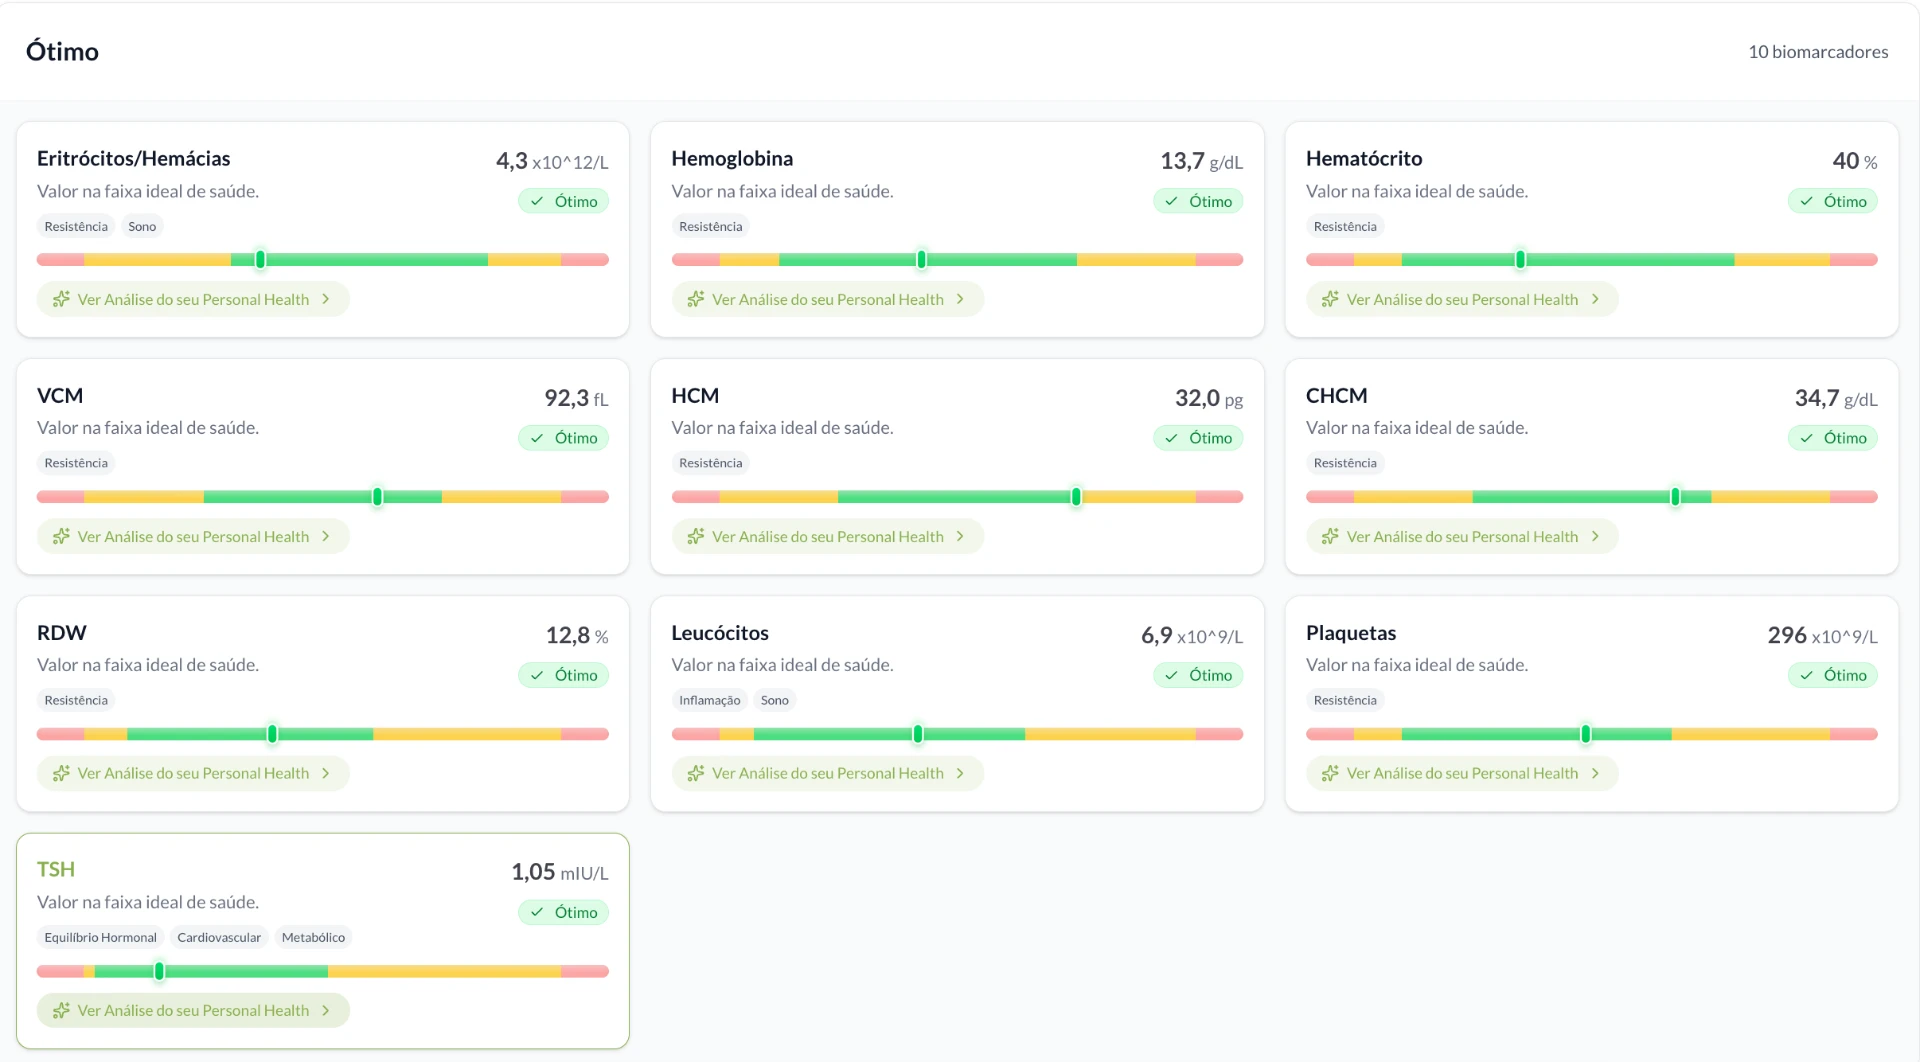Select the Sono tag in the Leucócitos card
This screenshot has height=1062, width=1920.
pos(775,700)
